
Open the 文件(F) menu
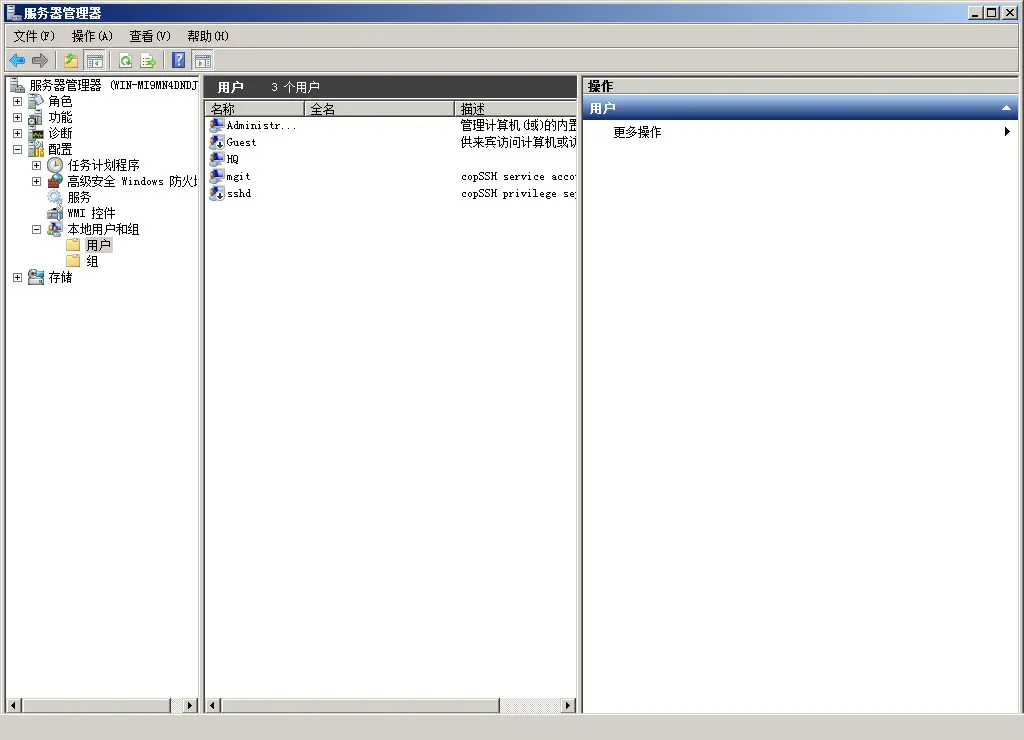(x=34, y=36)
